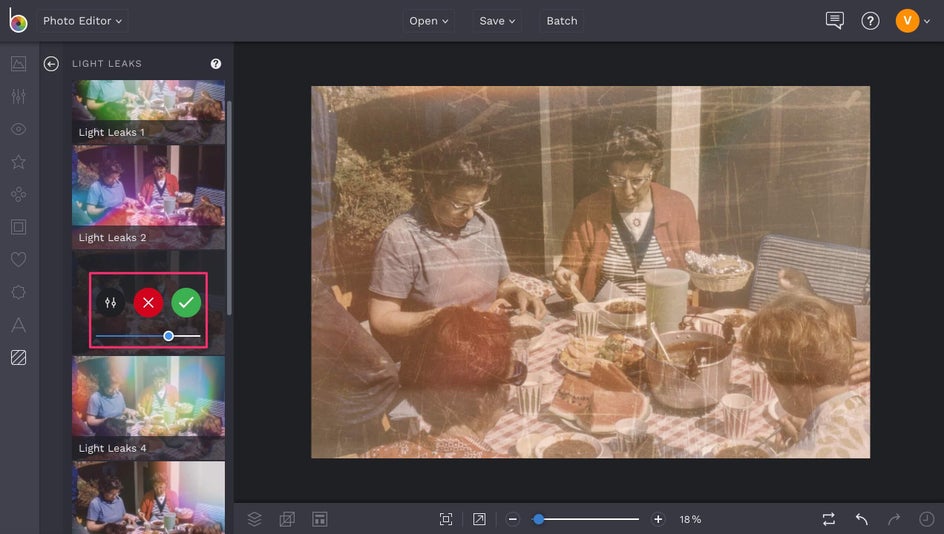Image resolution: width=944 pixels, height=534 pixels.
Task: Open the Image Manager sidebar icon
Action: (19, 64)
